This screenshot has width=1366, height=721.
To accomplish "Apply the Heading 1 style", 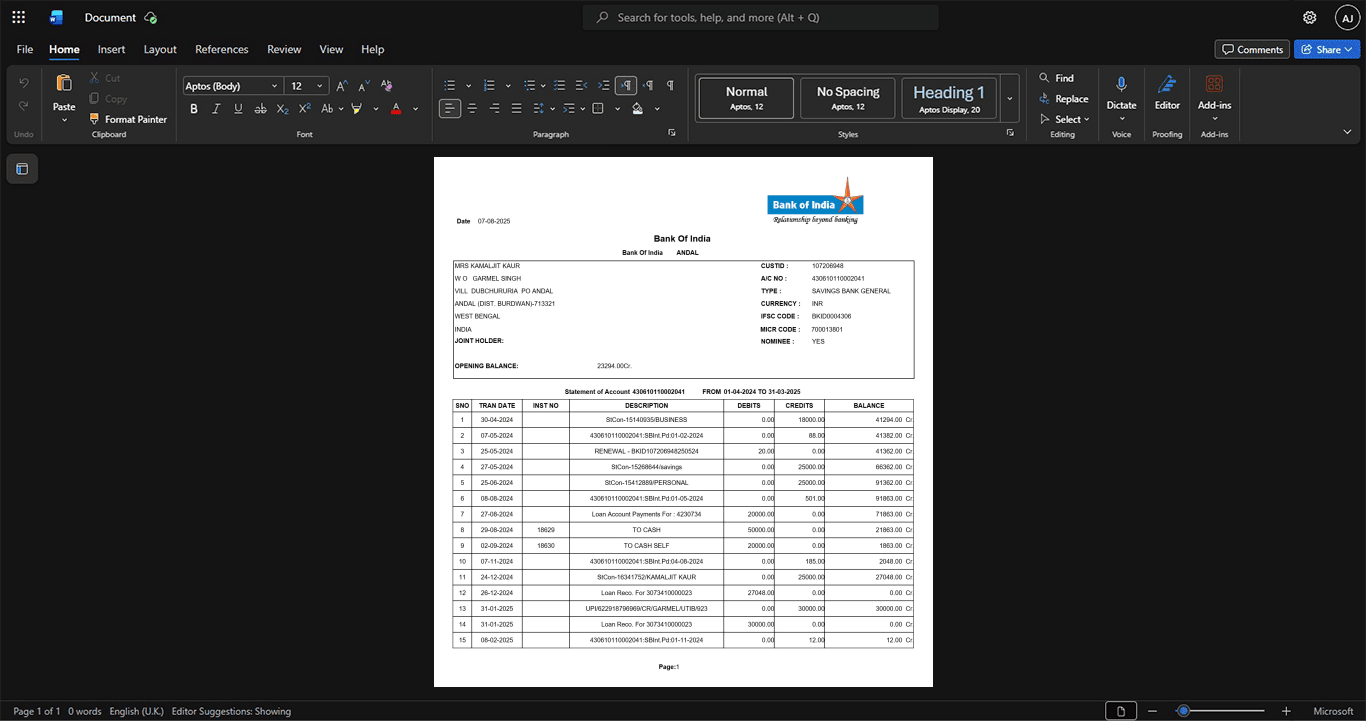I will click(949, 98).
